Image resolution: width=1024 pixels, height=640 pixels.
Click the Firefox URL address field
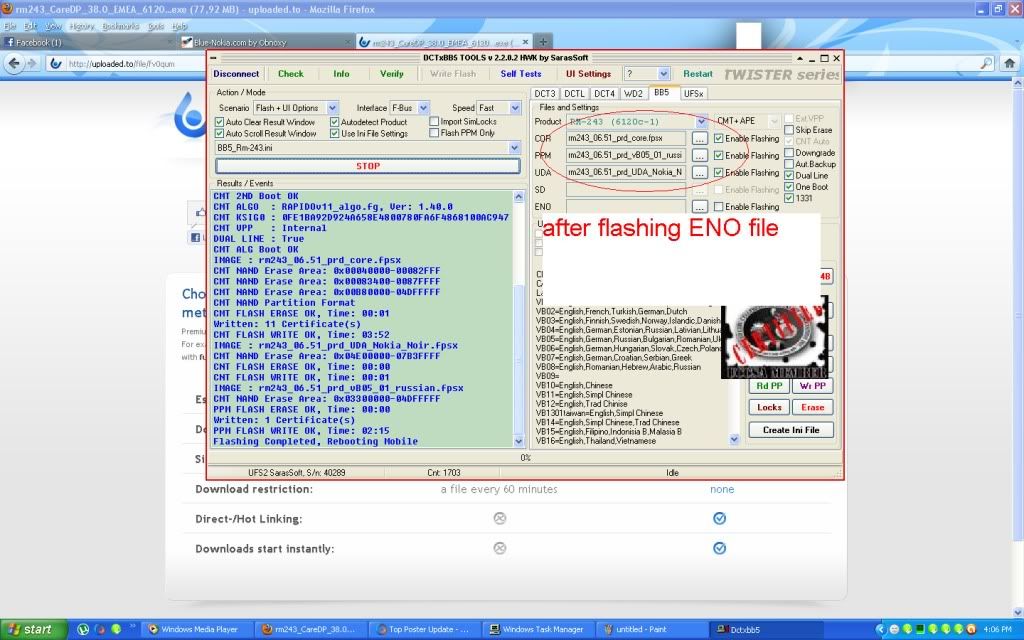click(x=124, y=63)
